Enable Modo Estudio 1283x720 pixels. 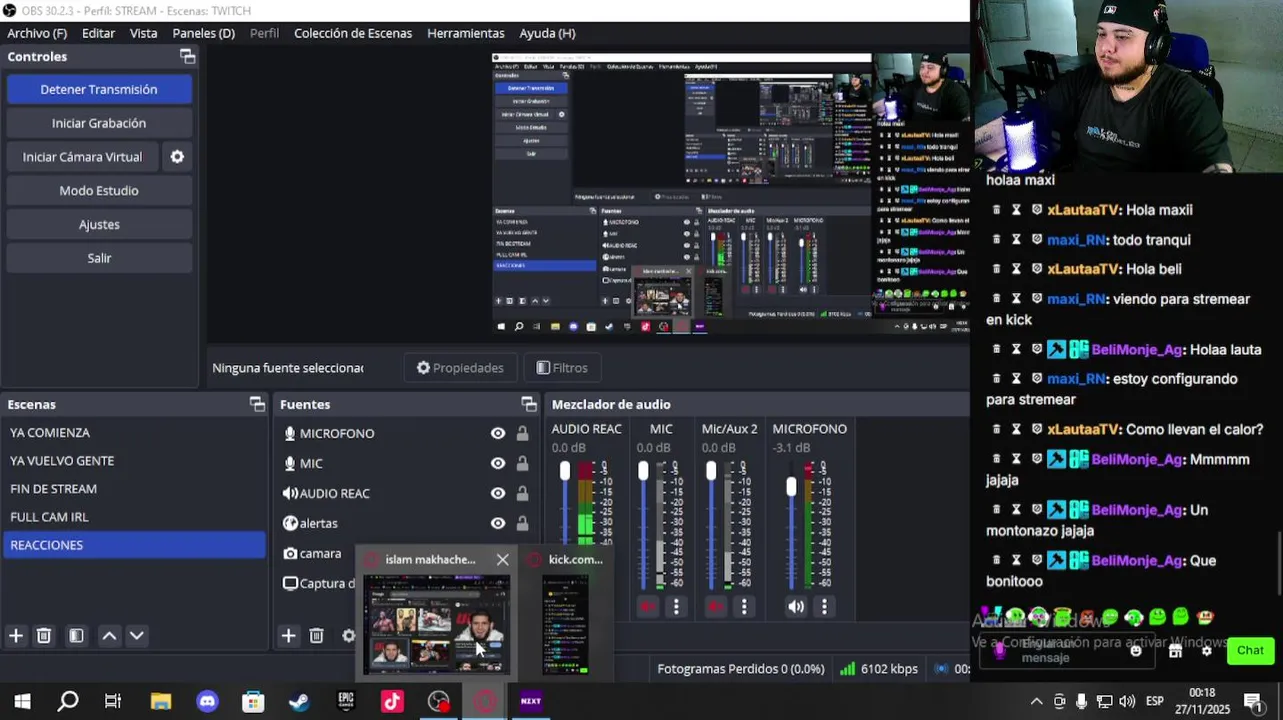pyautogui.click(x=99, y=191)
